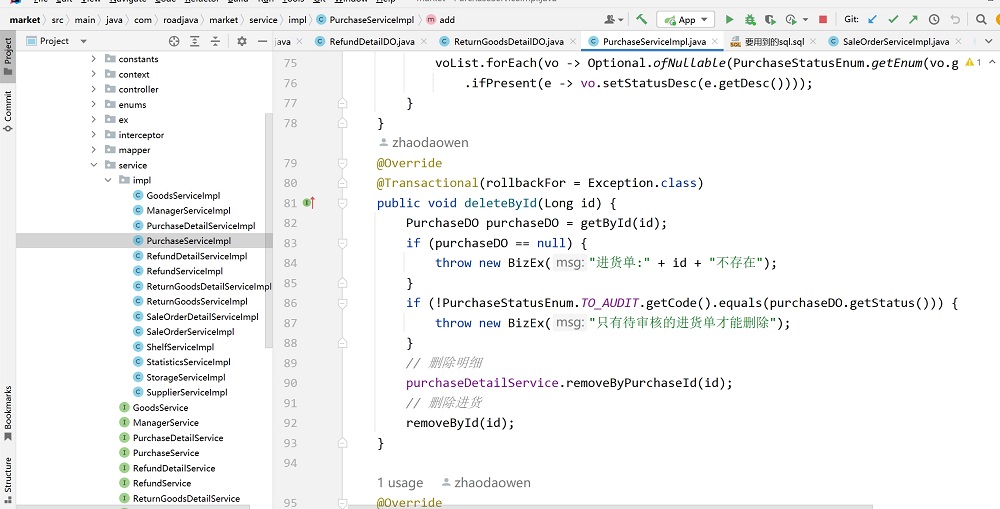Start debugging with the bug icon
Image resolution: width=1000 pixels, height=509 pixels.
pyautogui.click(x=750, y=20)
